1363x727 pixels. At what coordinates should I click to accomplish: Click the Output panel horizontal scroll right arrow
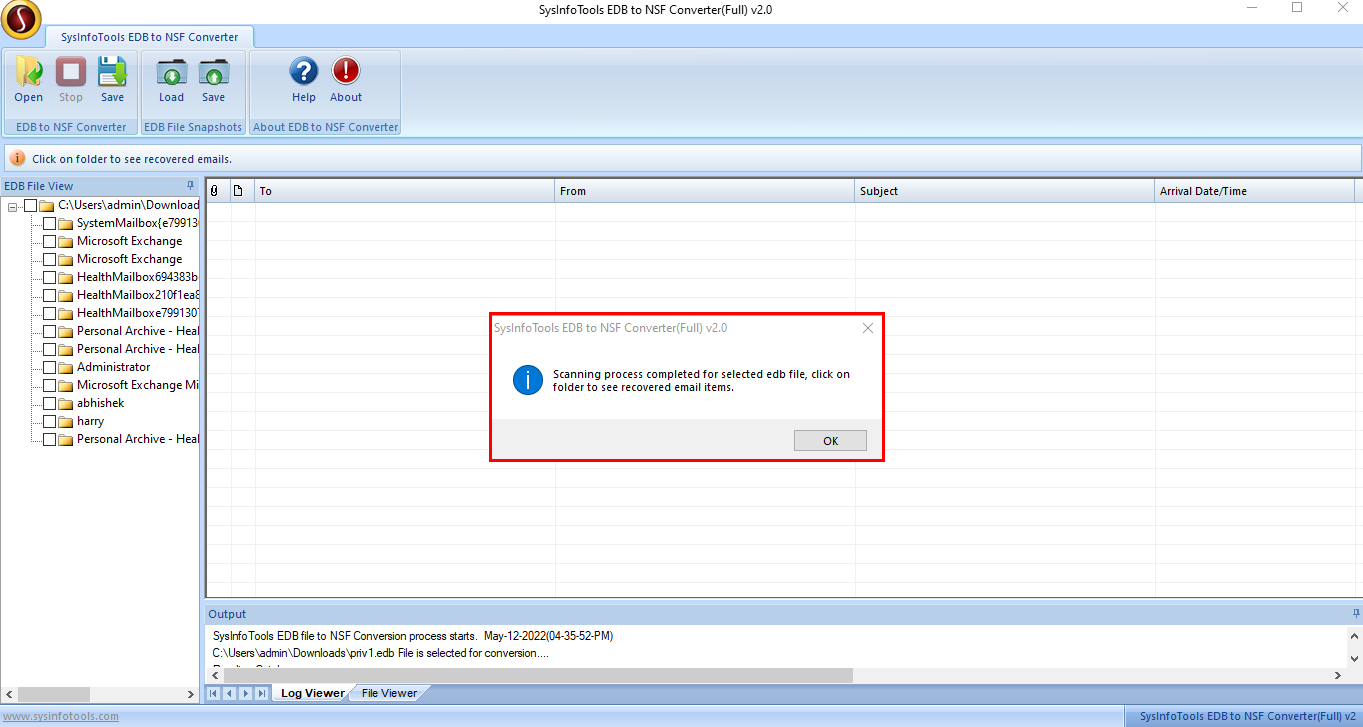pyautogui.click(x=1339, y=675)
